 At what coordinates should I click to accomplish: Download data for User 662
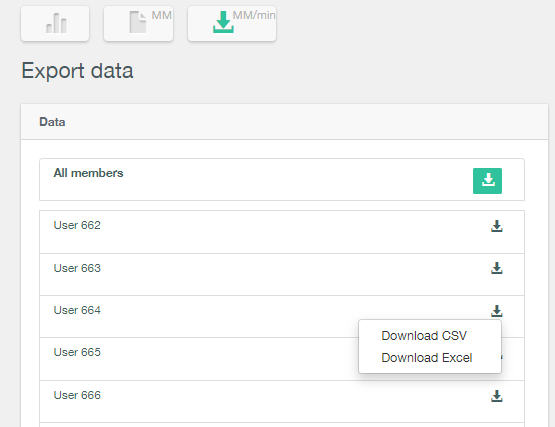pyautogui.click(x=497, y=226)
